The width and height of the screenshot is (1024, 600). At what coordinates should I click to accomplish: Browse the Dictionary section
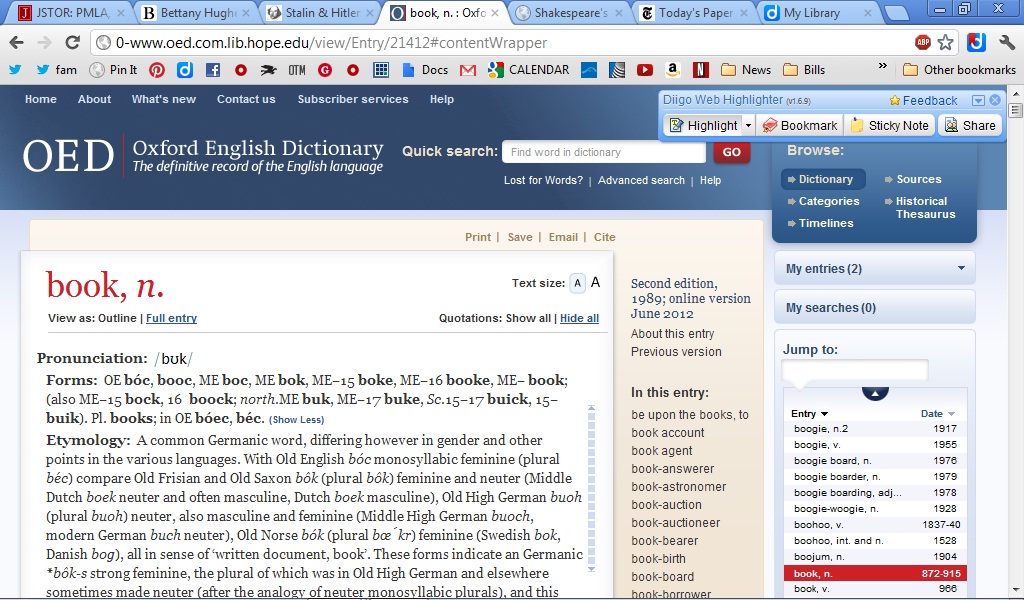(823, 179)
